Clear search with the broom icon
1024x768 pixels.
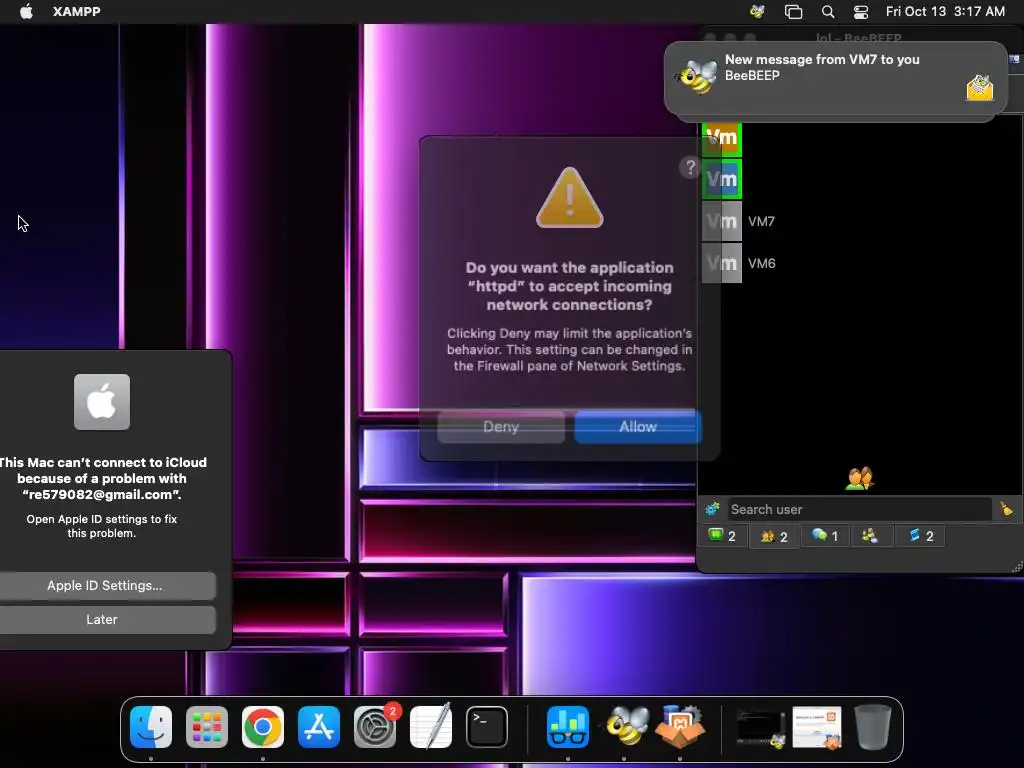pos(1006,509)
